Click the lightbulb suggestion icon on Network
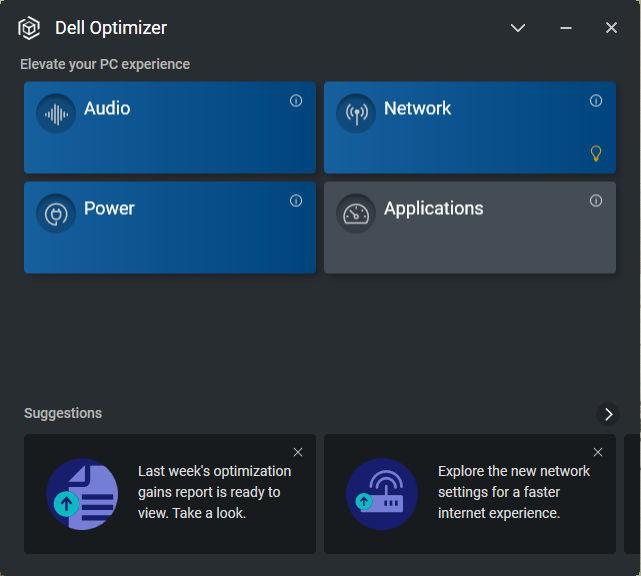 [596, 153]
